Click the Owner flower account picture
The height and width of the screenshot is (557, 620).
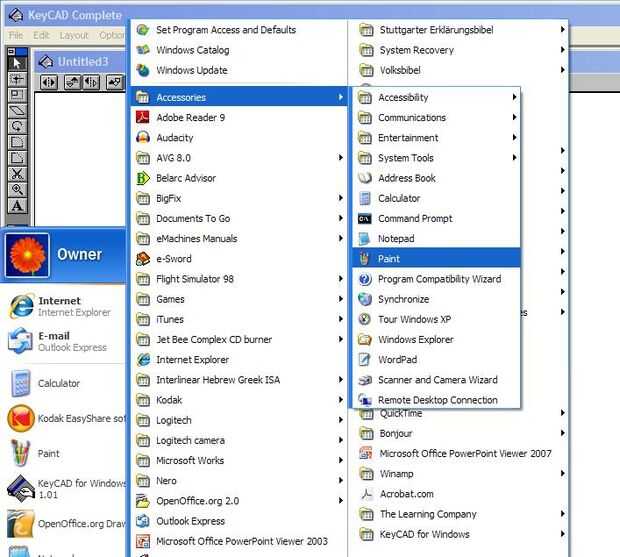coord(27,255)
